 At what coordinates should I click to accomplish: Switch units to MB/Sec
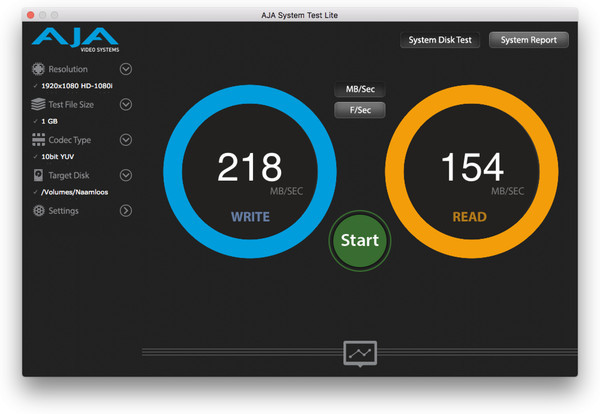point(360,89)
